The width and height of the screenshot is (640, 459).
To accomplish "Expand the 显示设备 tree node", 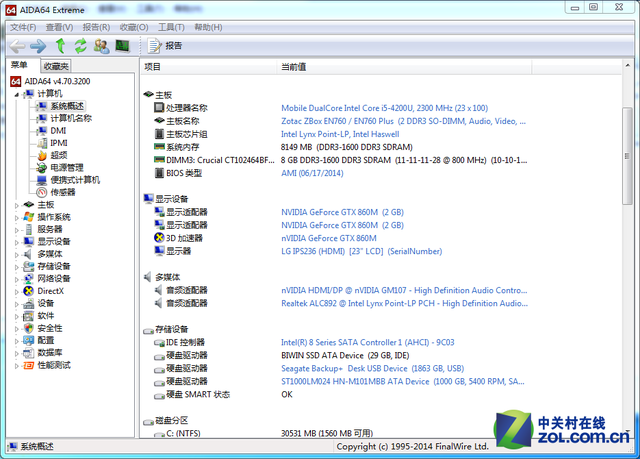I will (17, 242).
